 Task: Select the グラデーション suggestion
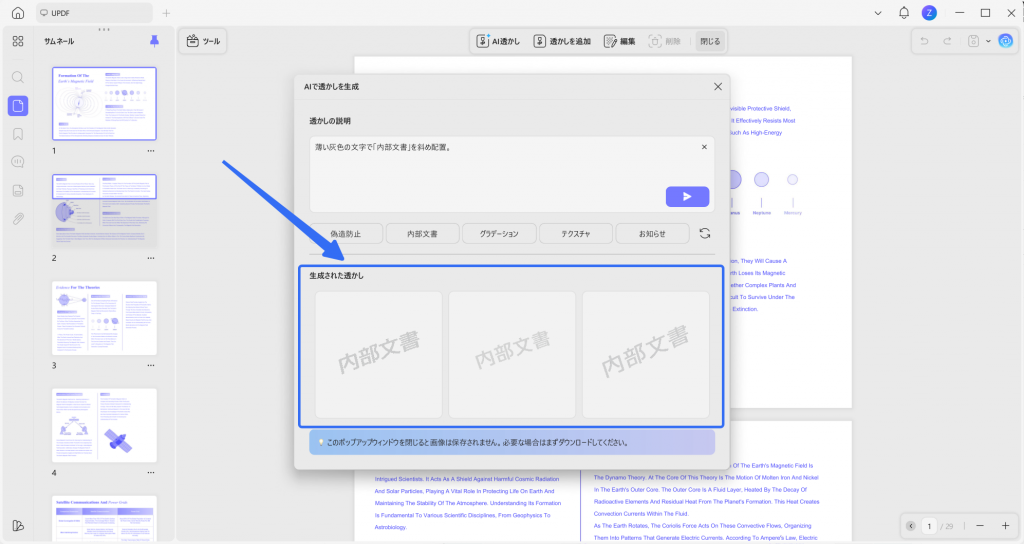click(x=499, y=233)
